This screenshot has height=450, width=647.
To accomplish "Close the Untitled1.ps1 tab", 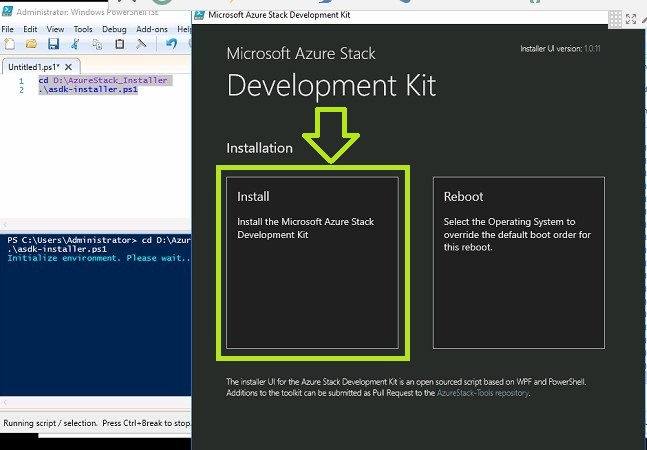I will (68, 67).
